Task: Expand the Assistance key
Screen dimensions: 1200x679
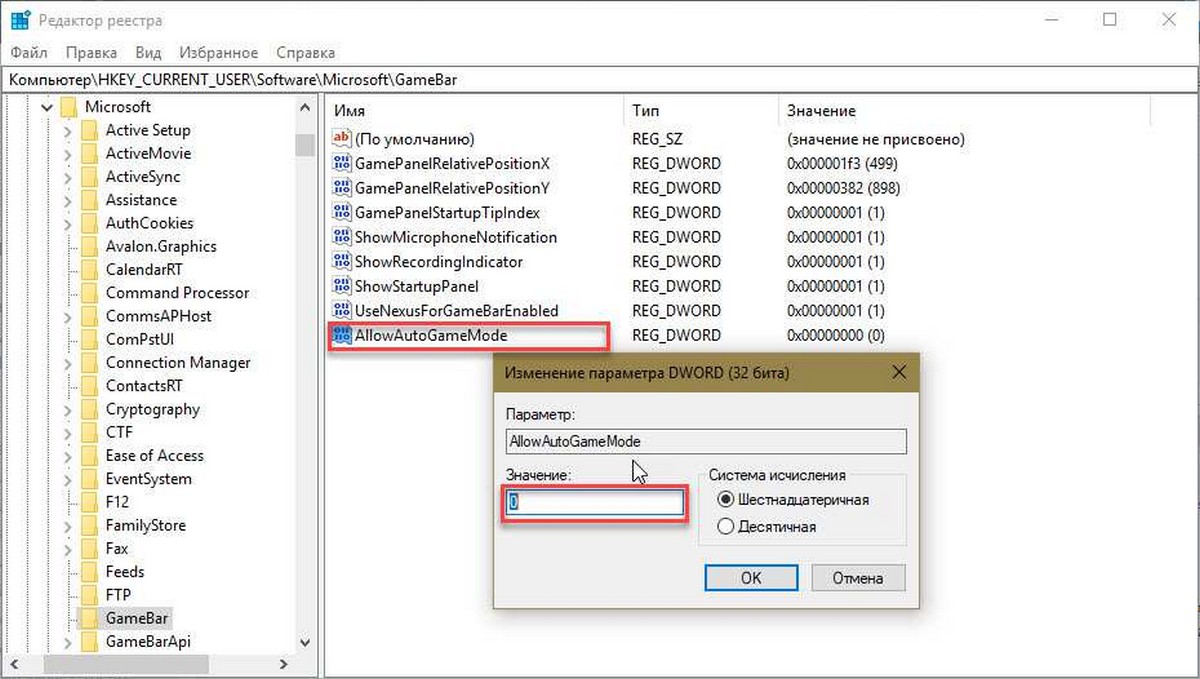Action: coord(67,199)
